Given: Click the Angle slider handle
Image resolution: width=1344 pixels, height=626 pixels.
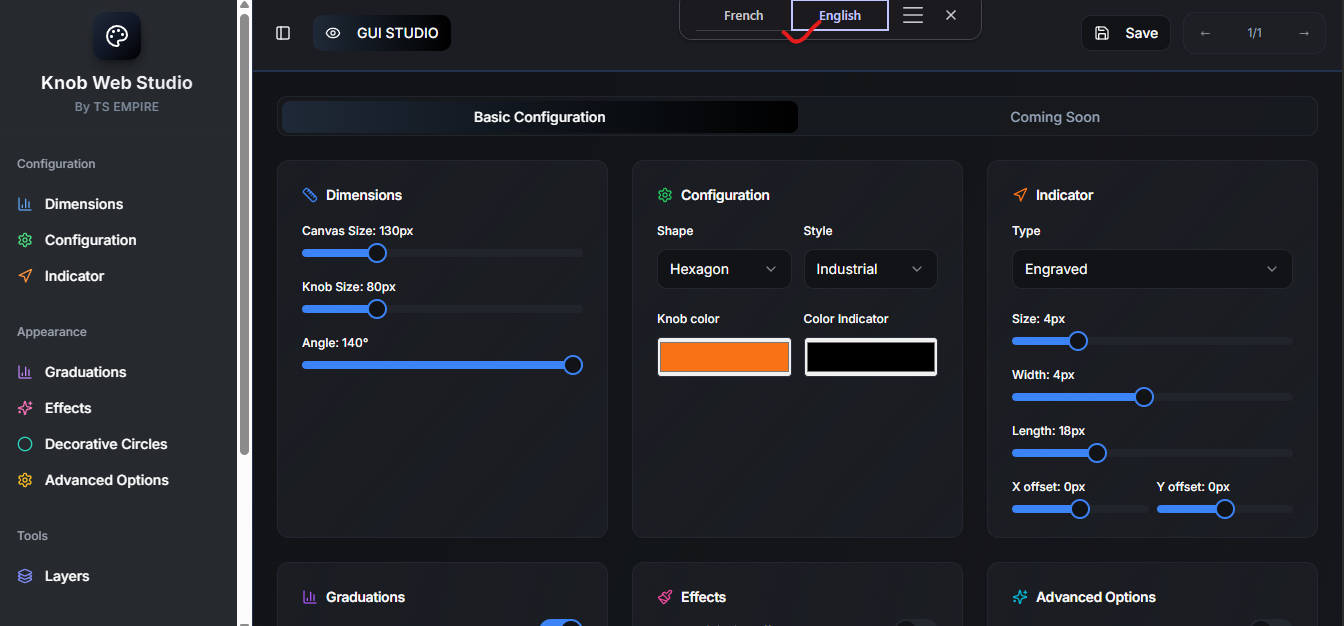Looking at the screenshot, I should point(573,365).
